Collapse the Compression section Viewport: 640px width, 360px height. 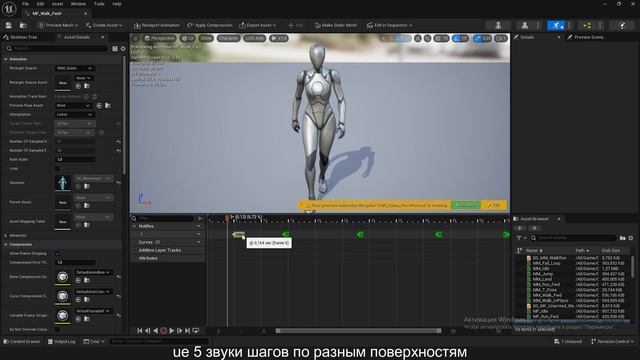tap(6, 244)
